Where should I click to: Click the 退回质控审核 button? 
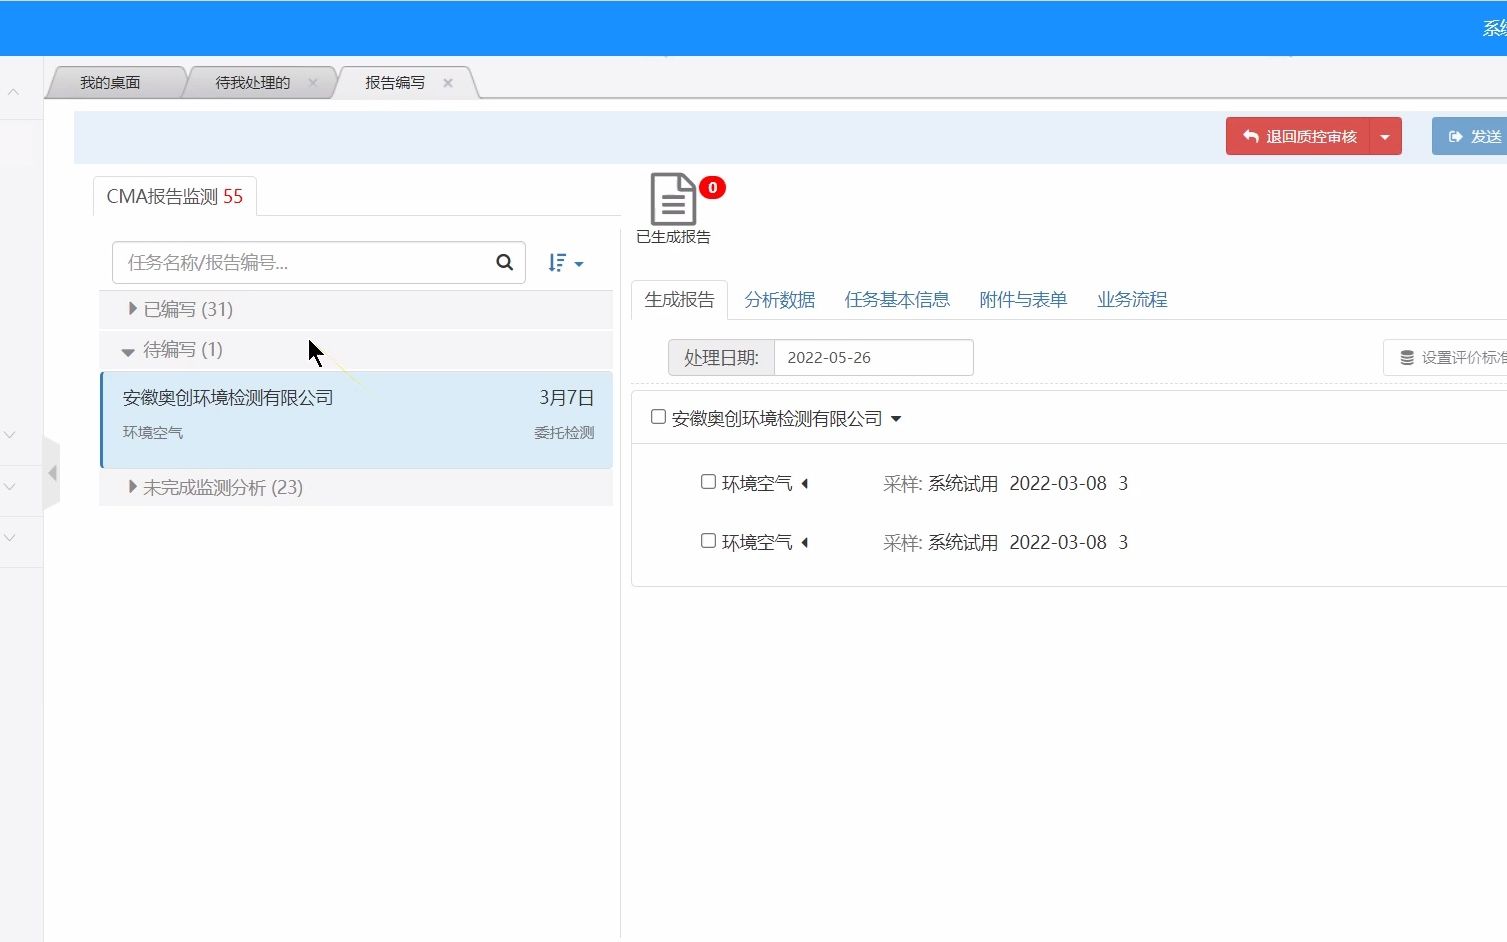1298,136
